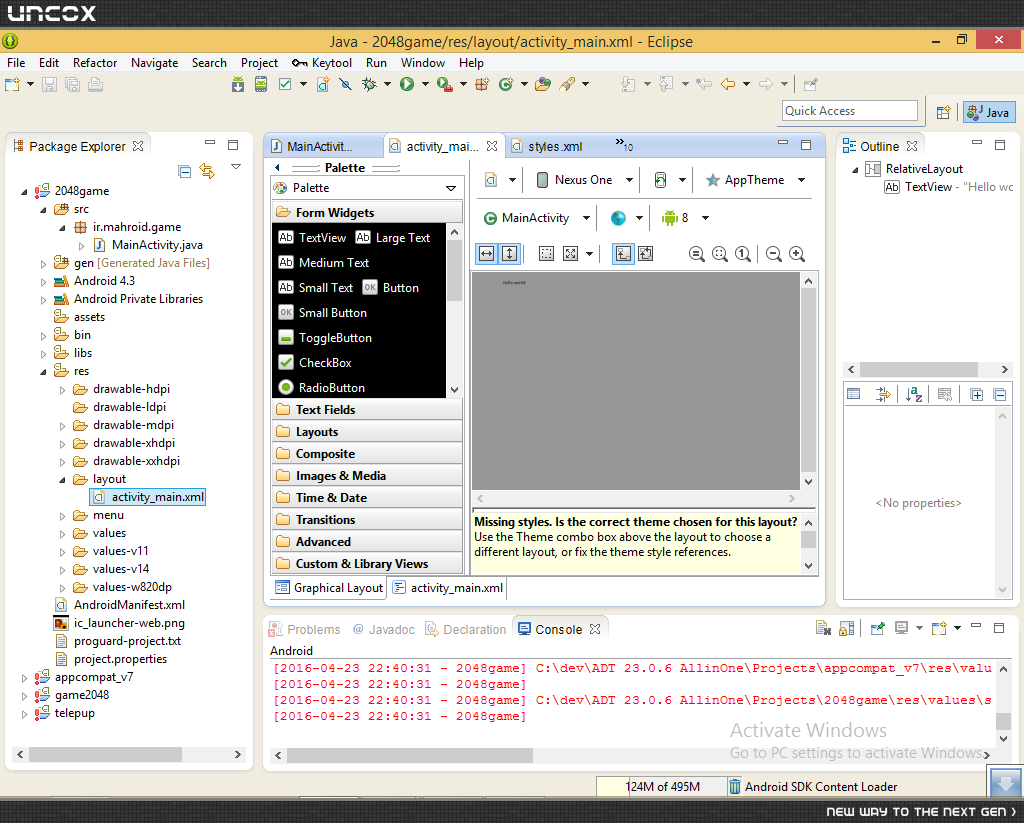Open the Custom & Library Views category

pyautogui.click(x=367, y=563)
